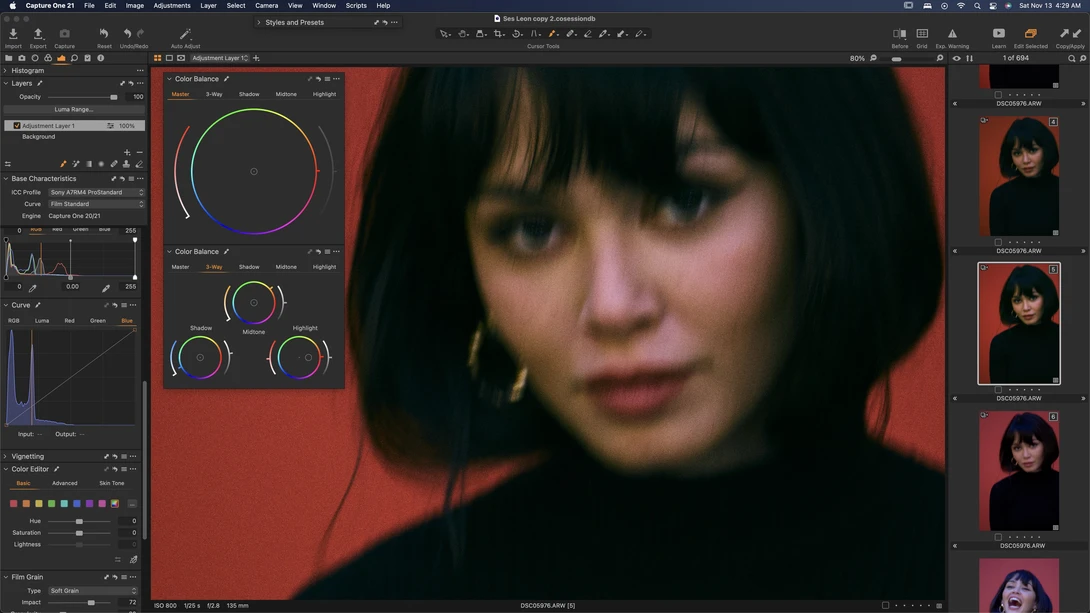Select Advanced tab in Color Editor
The height and width of the screenshot is (613, 1090).
pos(65,483)
